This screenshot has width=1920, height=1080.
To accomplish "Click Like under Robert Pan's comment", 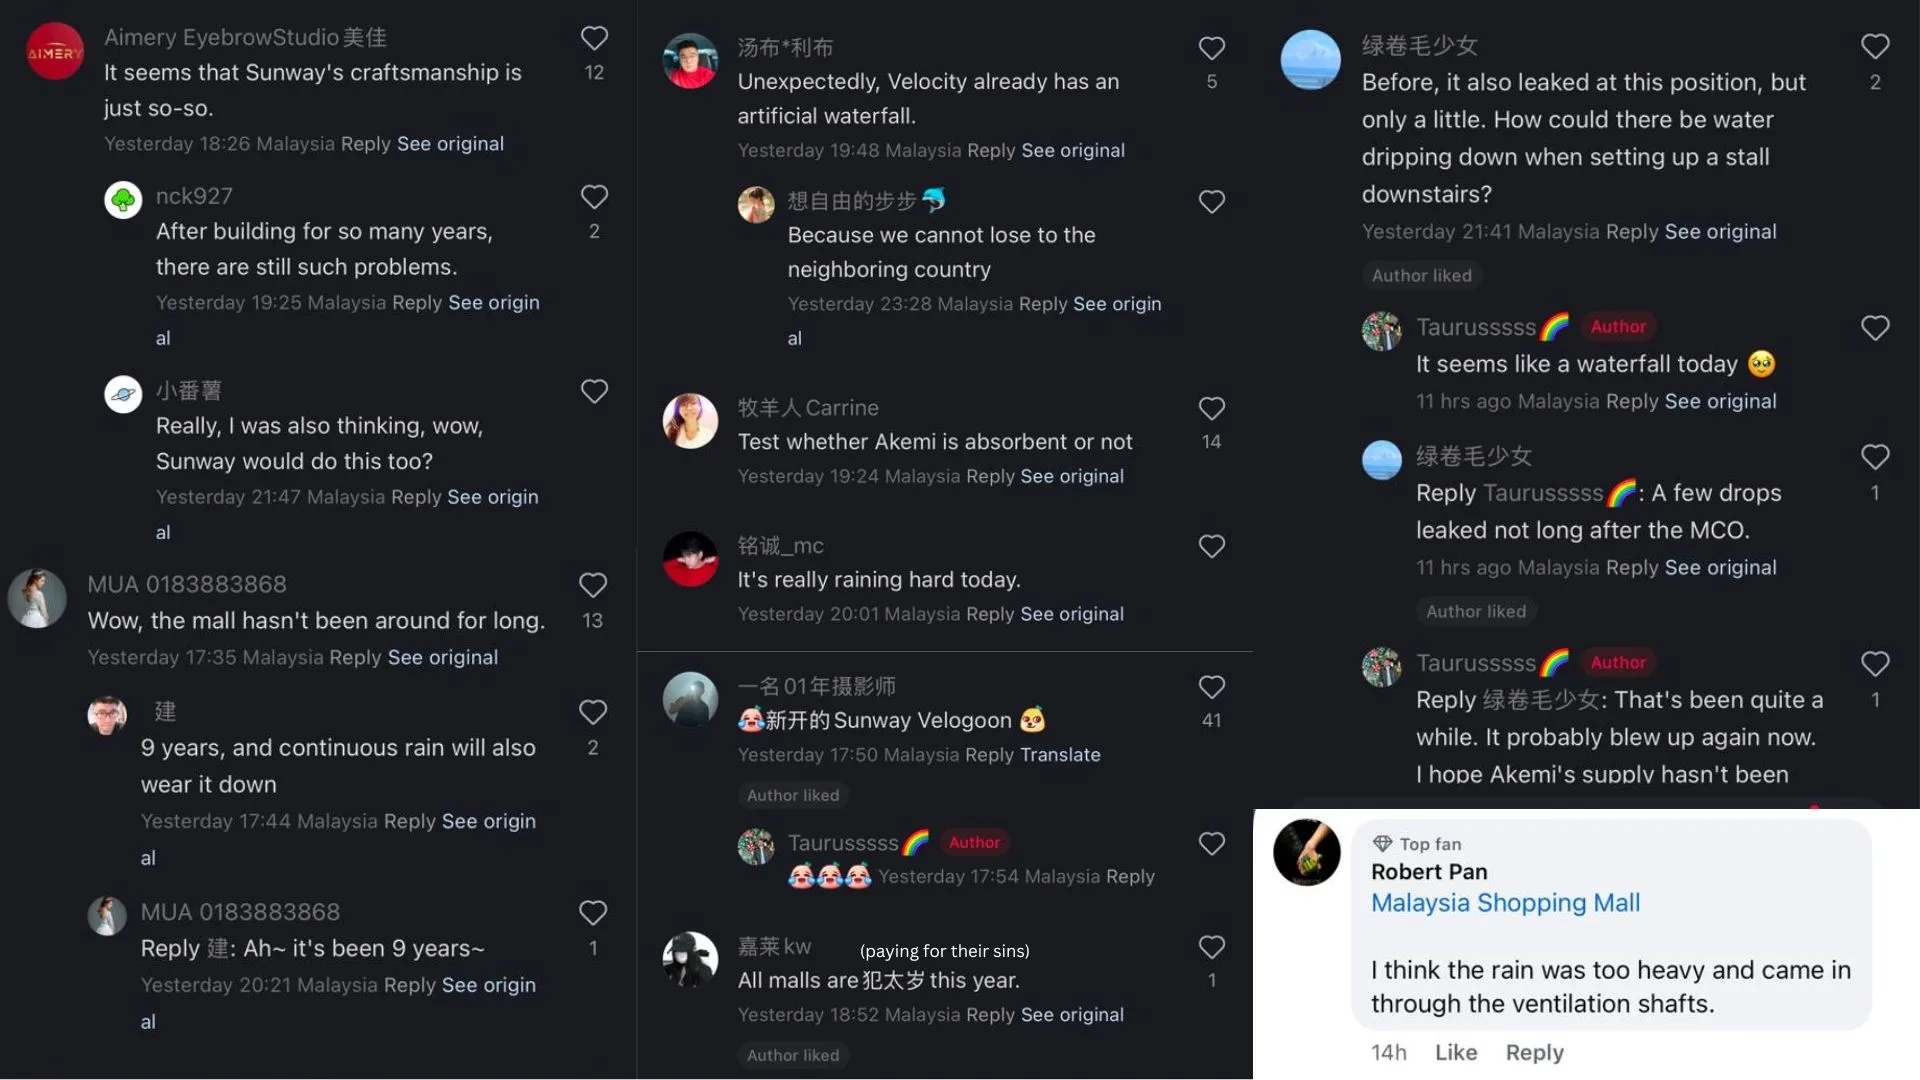I will click(1455, 1052).
